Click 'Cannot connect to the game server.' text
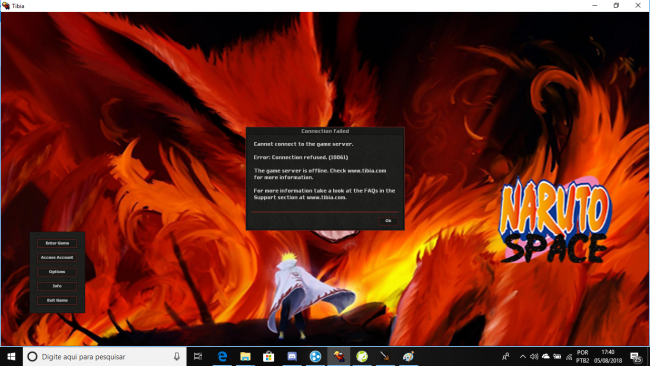Viewport: 650px width, 366px height. 303,144
